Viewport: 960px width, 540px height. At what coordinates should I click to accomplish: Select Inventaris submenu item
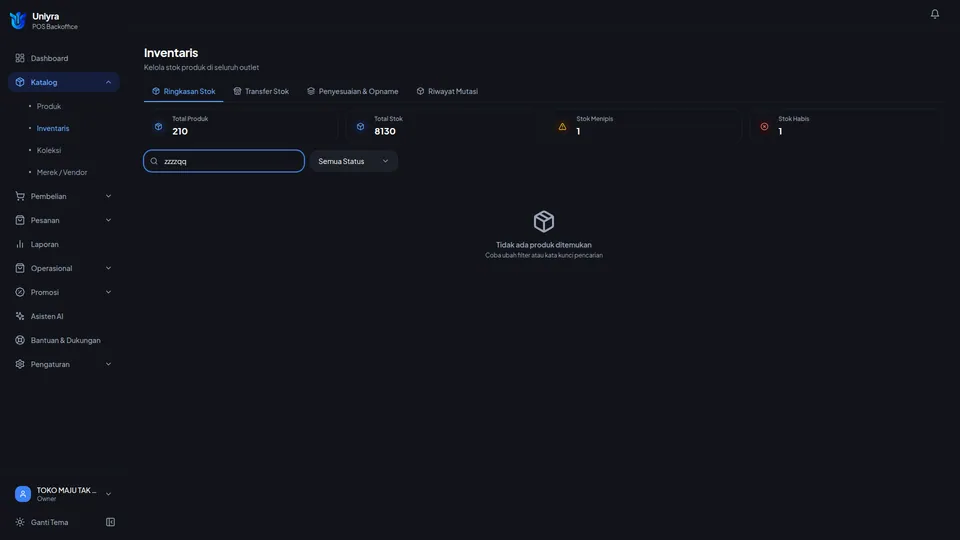click(53, 128)
